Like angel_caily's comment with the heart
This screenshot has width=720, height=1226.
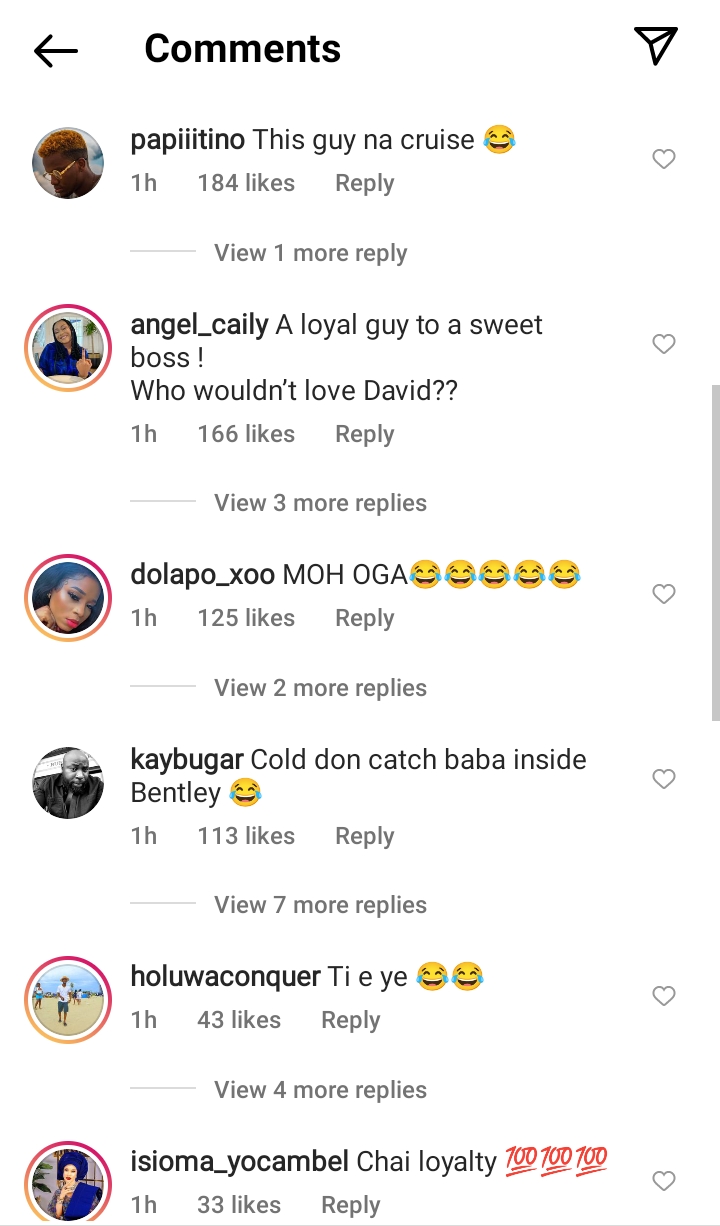click(664, 344)
